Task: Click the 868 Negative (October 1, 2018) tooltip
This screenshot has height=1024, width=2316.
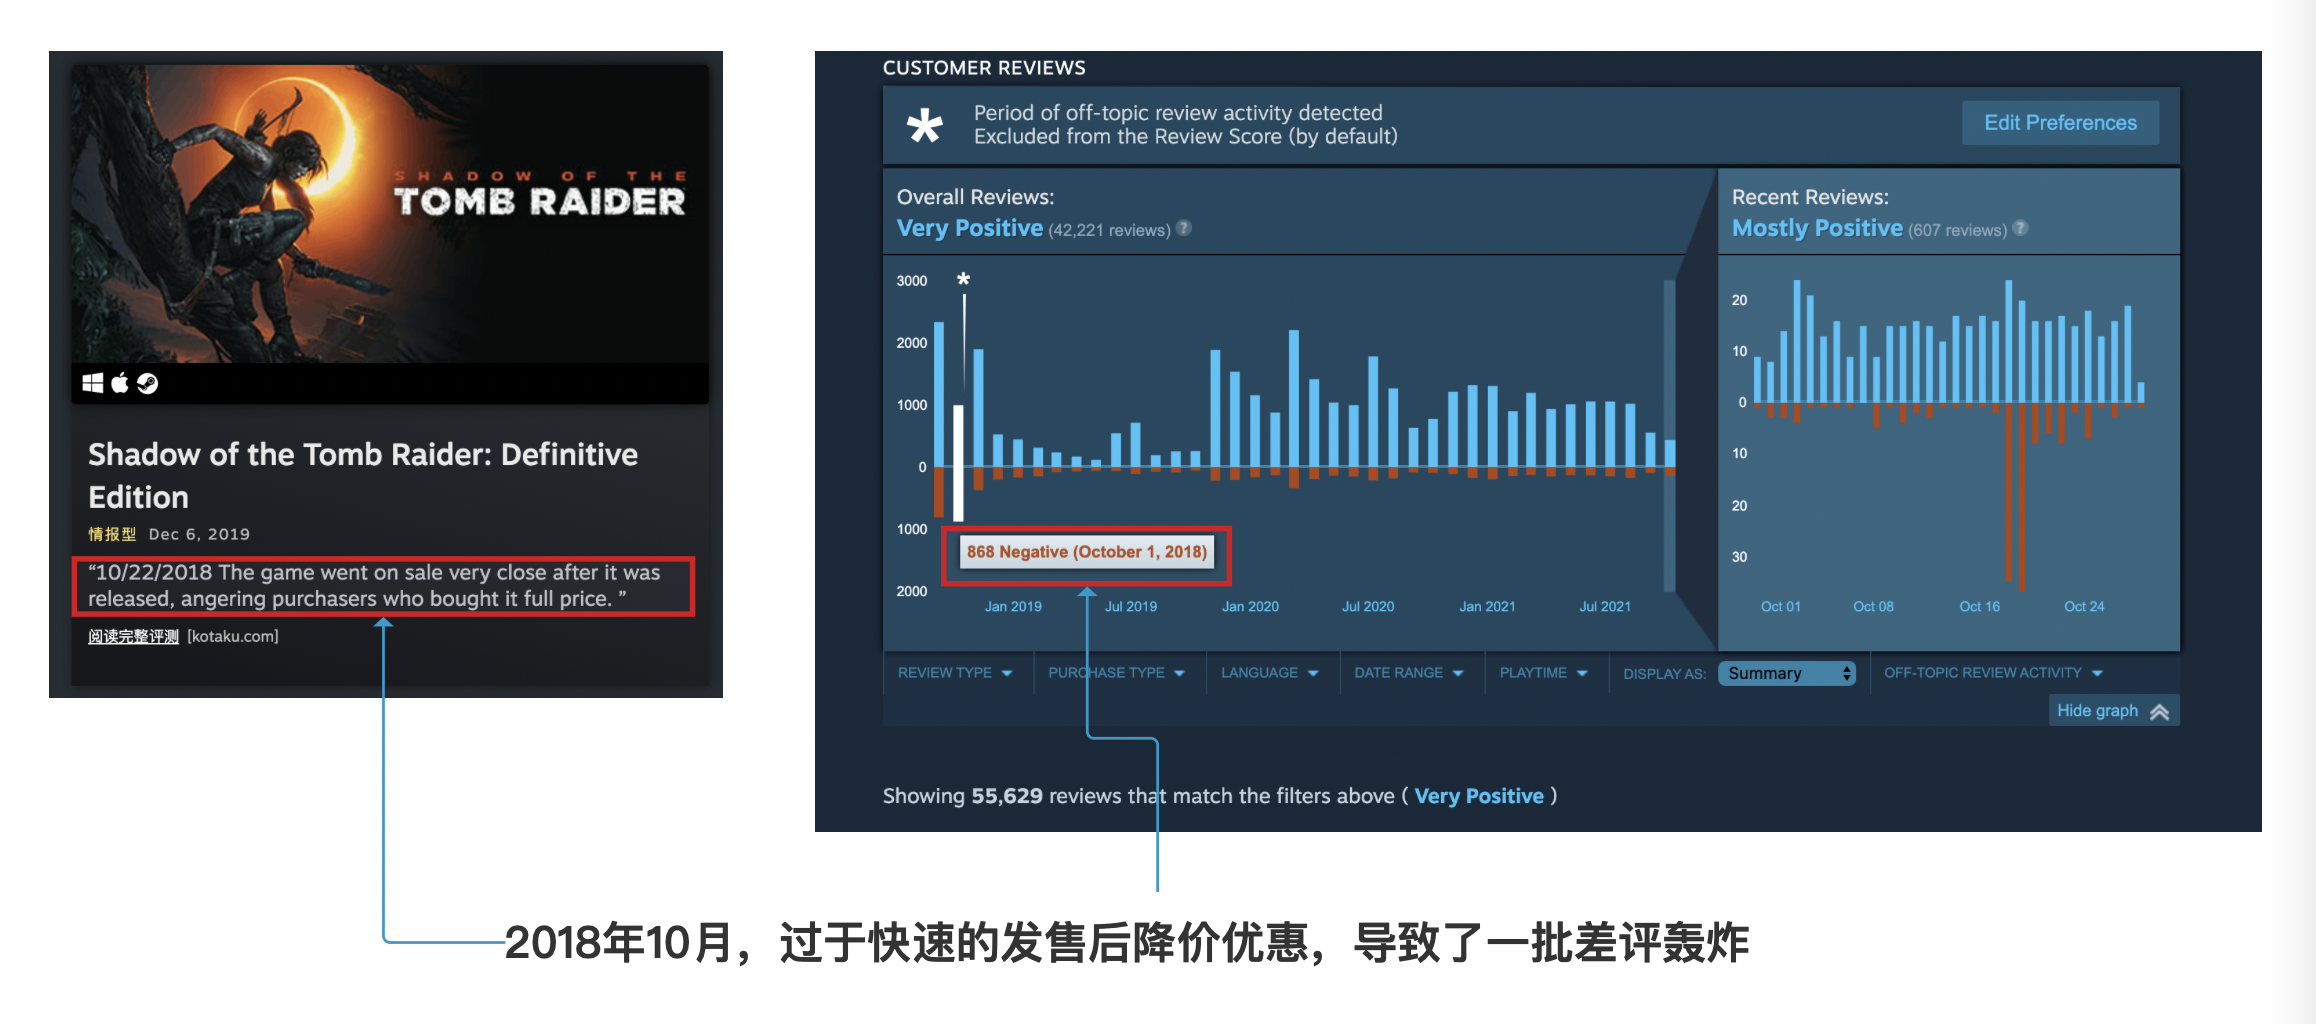Action: point(1086,552)
